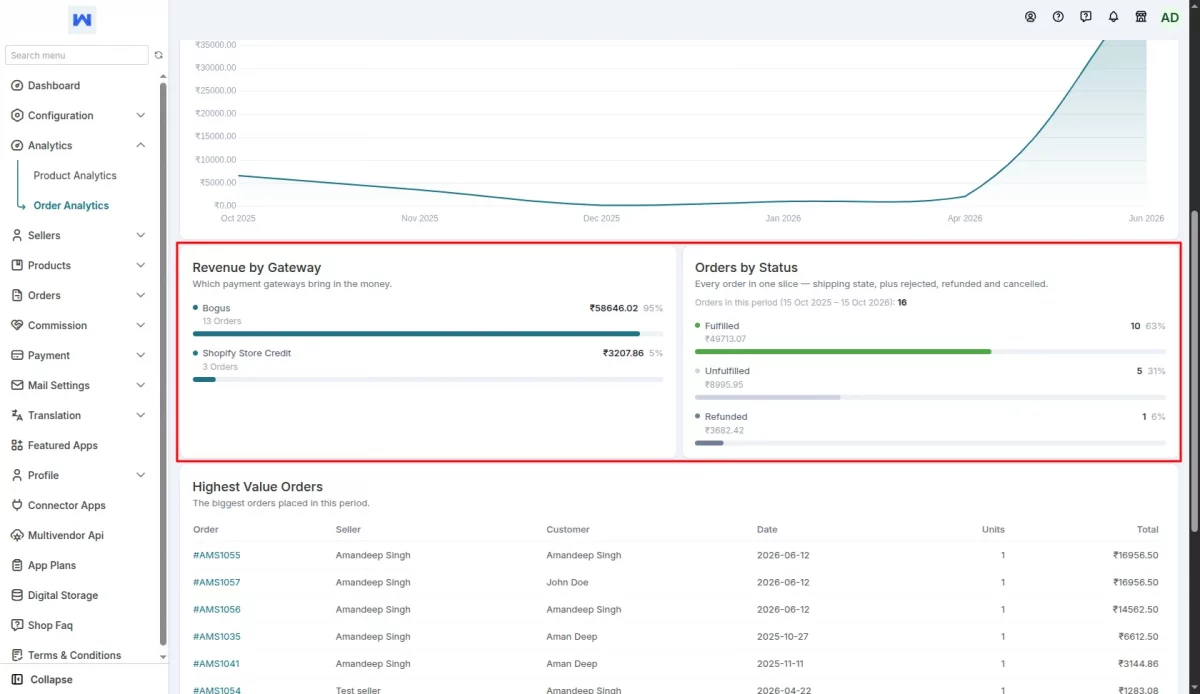The height and width of the screenshot is (694, 1200).
Task: Open the speech-bubble question icon in the header
Action: tap(1086, 17)
